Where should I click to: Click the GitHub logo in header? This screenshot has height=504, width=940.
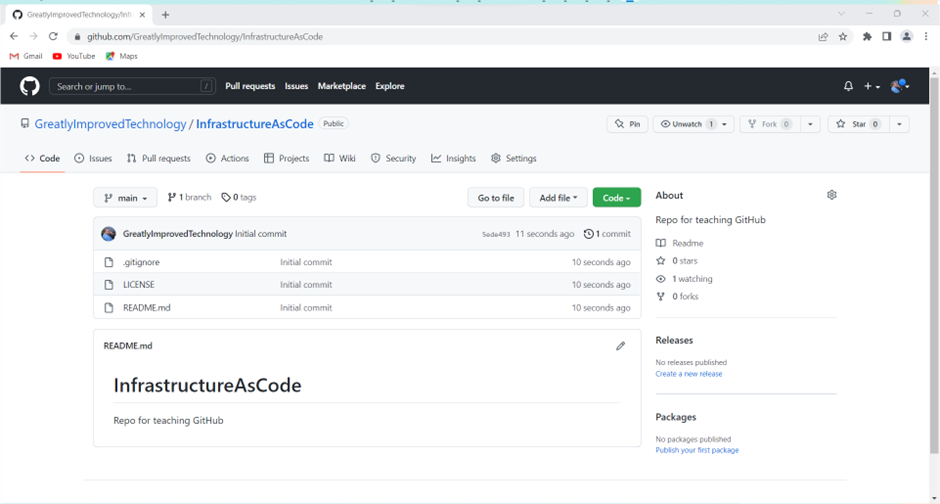tap(30, 86)
